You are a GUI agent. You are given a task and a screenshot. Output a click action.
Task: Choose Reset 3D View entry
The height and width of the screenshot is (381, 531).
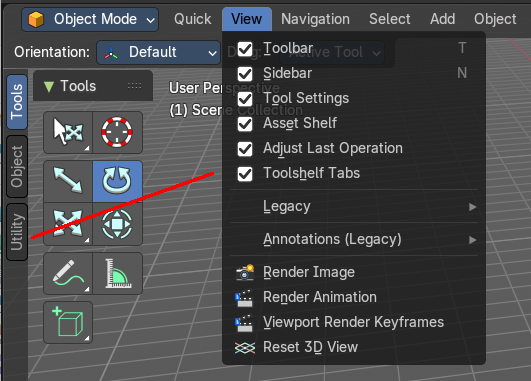click(354, 347)
